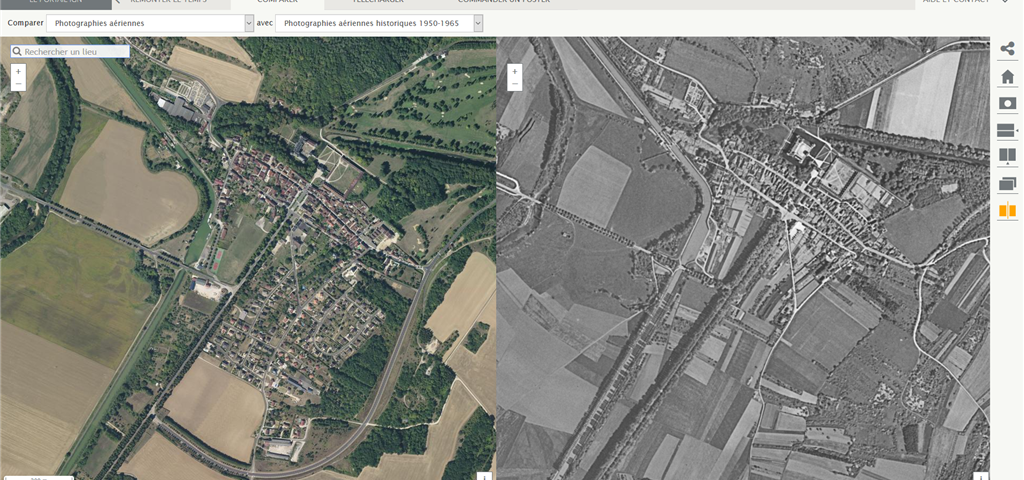
Task: Click the home icon in right sidebar
Action: pyautogui.click(x=1007, y=76)
